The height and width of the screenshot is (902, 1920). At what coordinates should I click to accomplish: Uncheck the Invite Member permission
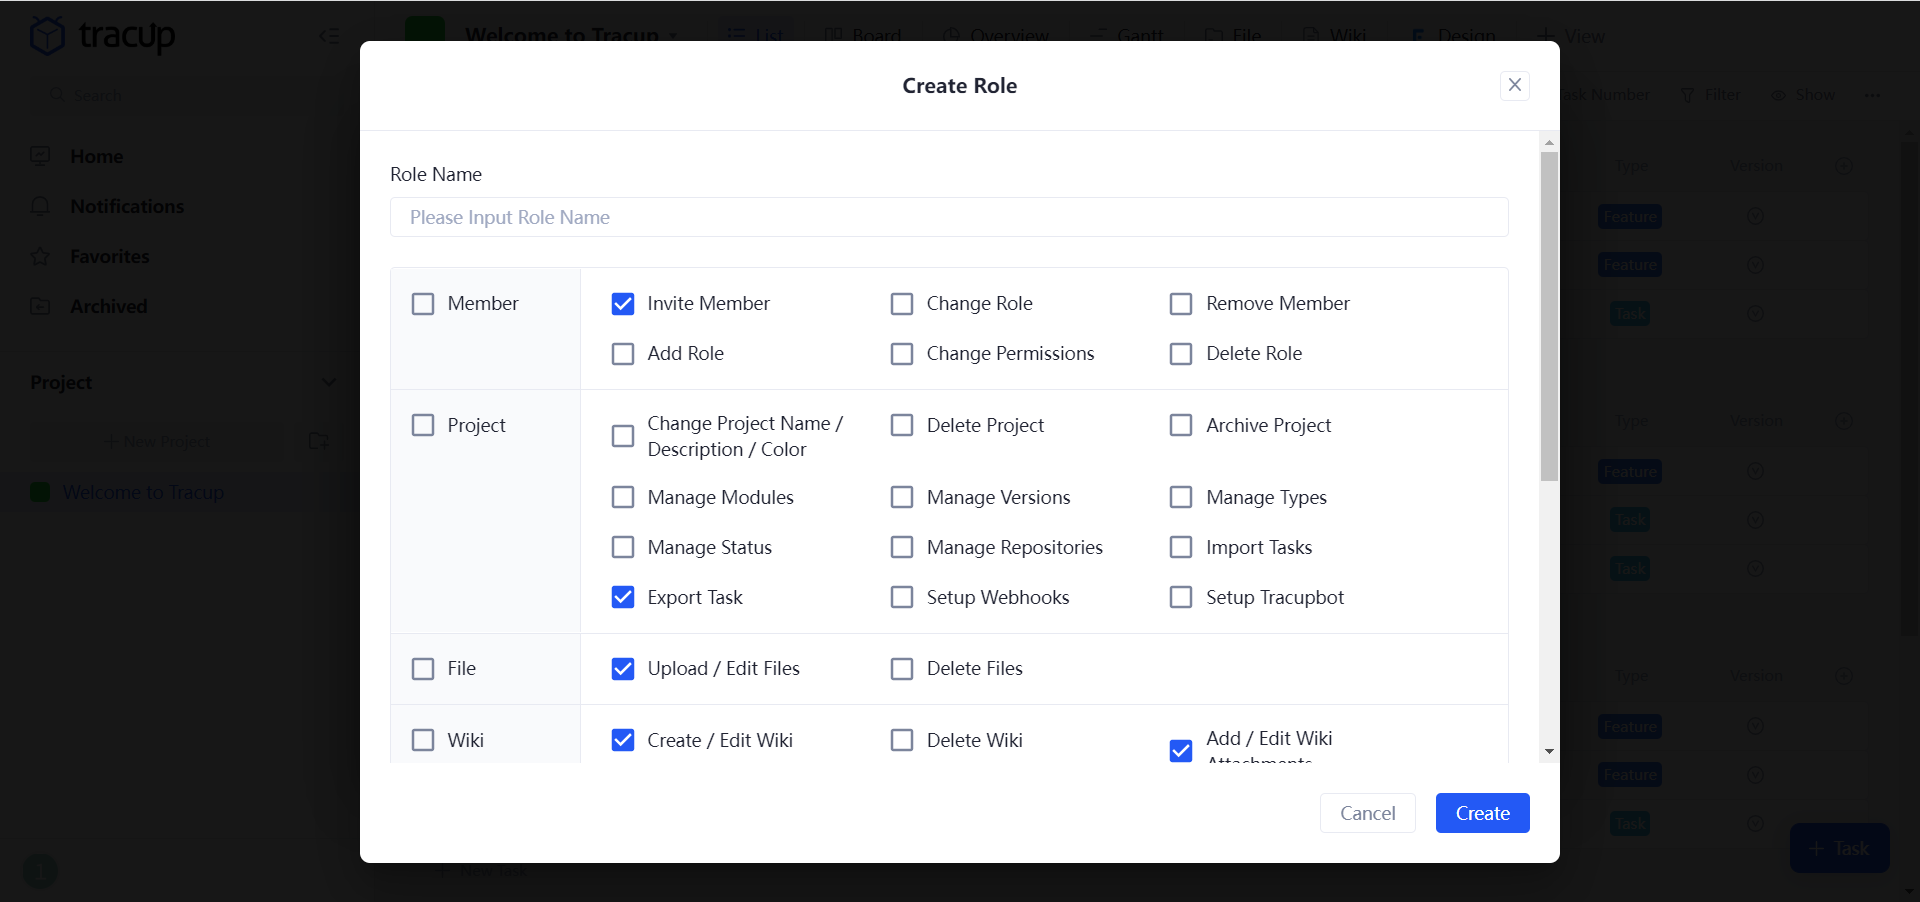[x=622, y=303]
